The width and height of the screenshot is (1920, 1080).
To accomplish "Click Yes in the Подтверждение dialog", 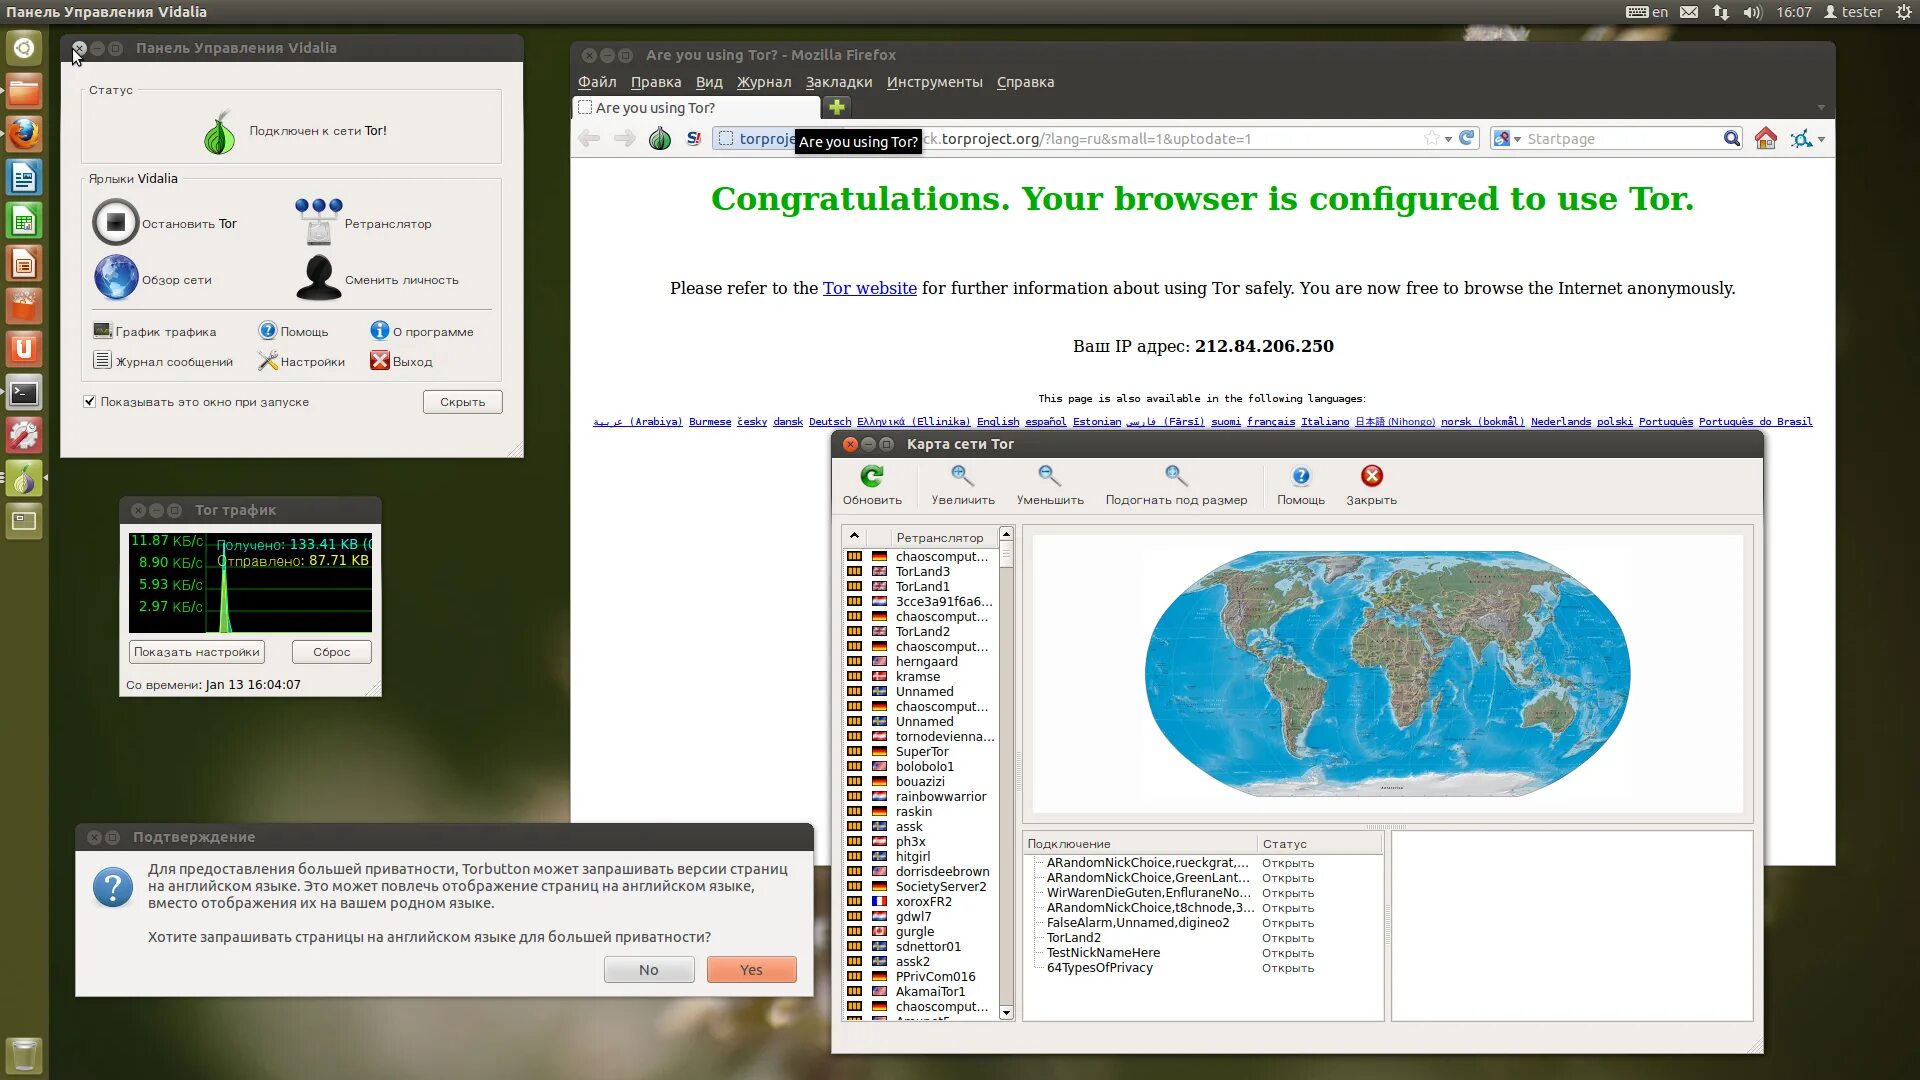I will tap(751, 970).
